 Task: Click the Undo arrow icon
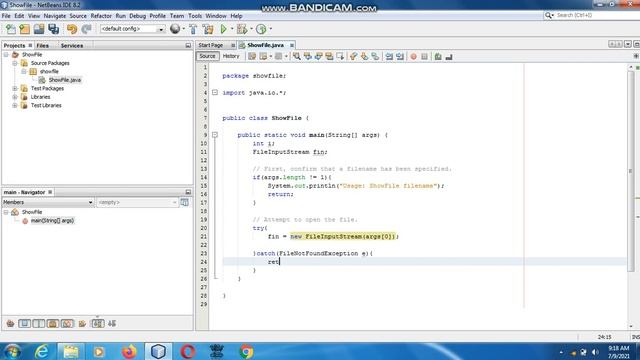[72, 29]
